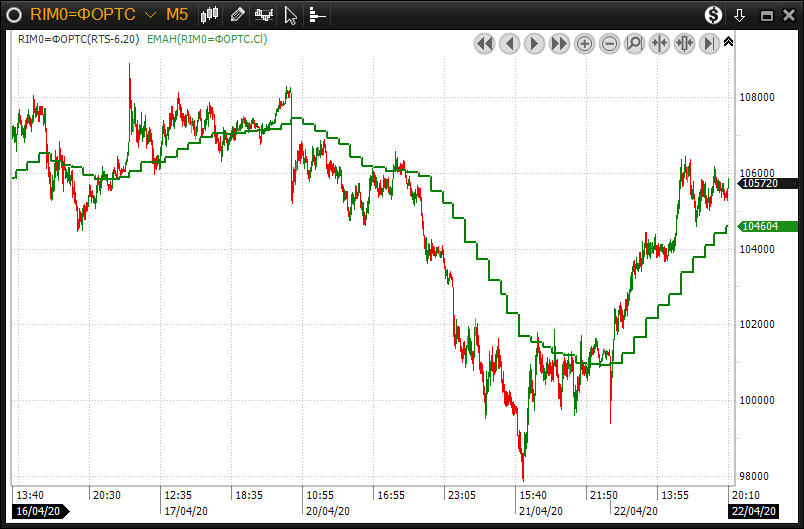Zoom out with the minus button
The image size is (804, 529).
[610, 43]
